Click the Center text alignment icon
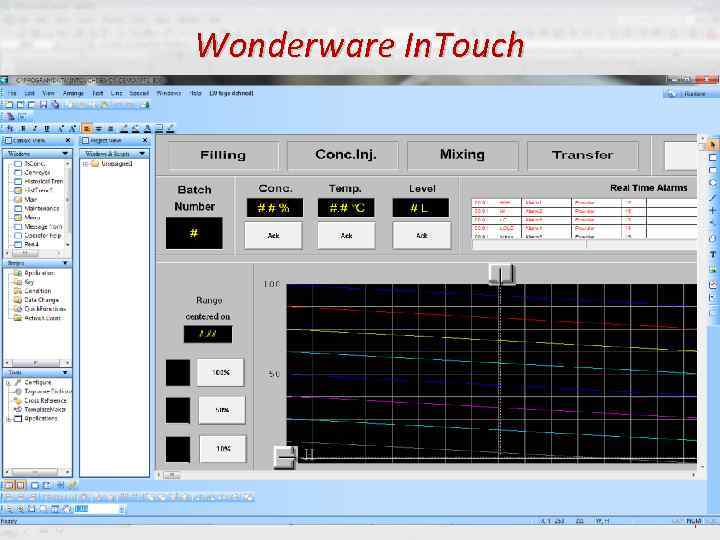 [98, 129]
